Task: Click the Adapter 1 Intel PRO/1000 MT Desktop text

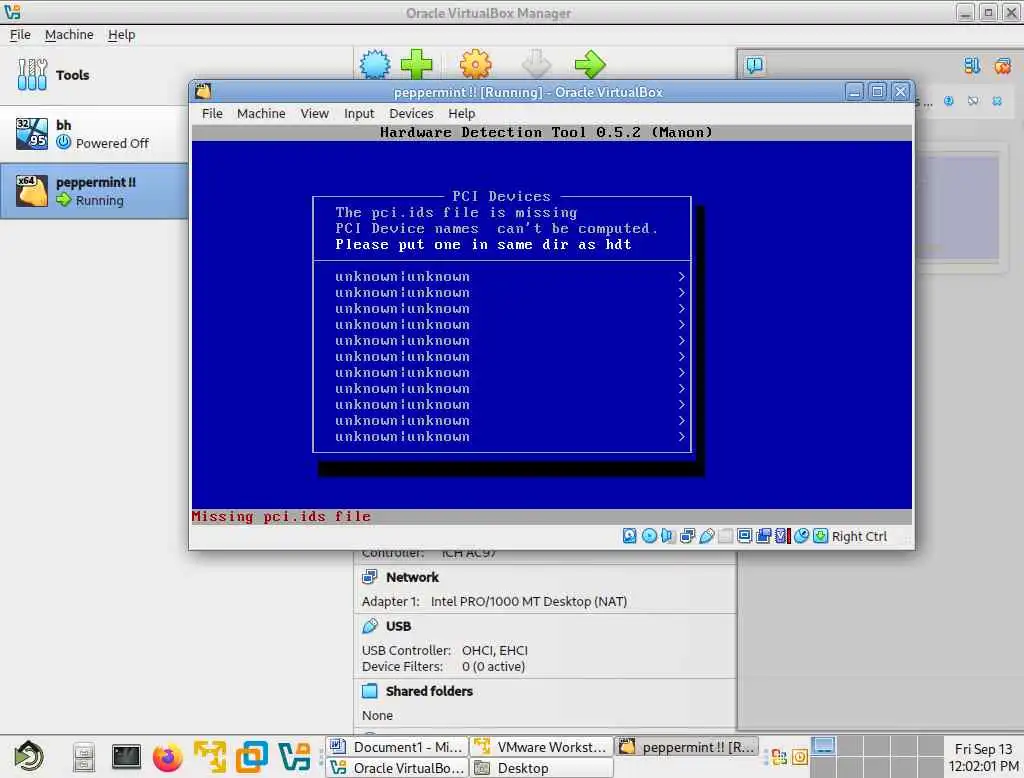Action: (x=494, y=601)
